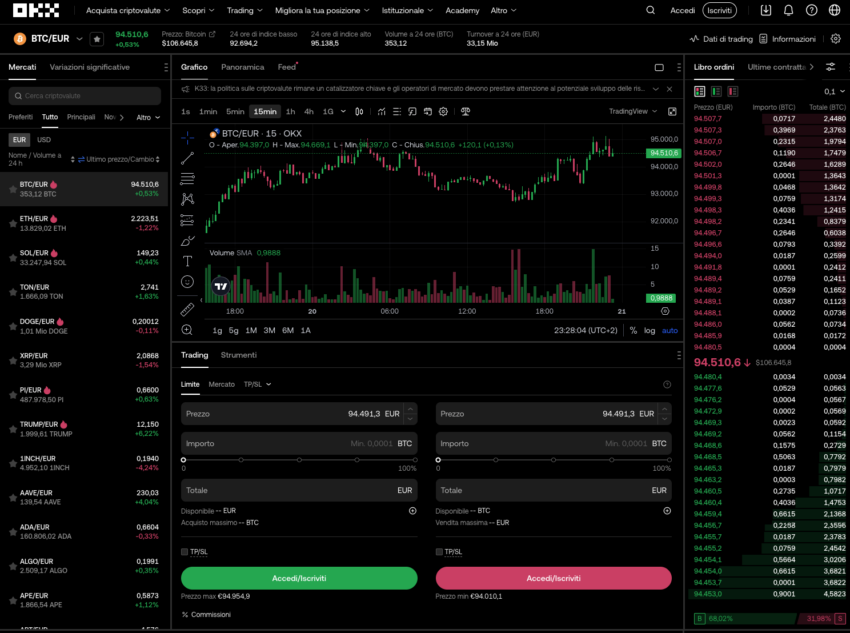Select the zoom in tool on the chart sidebar
The image size is (850, 633).
(x=188, y=330)
